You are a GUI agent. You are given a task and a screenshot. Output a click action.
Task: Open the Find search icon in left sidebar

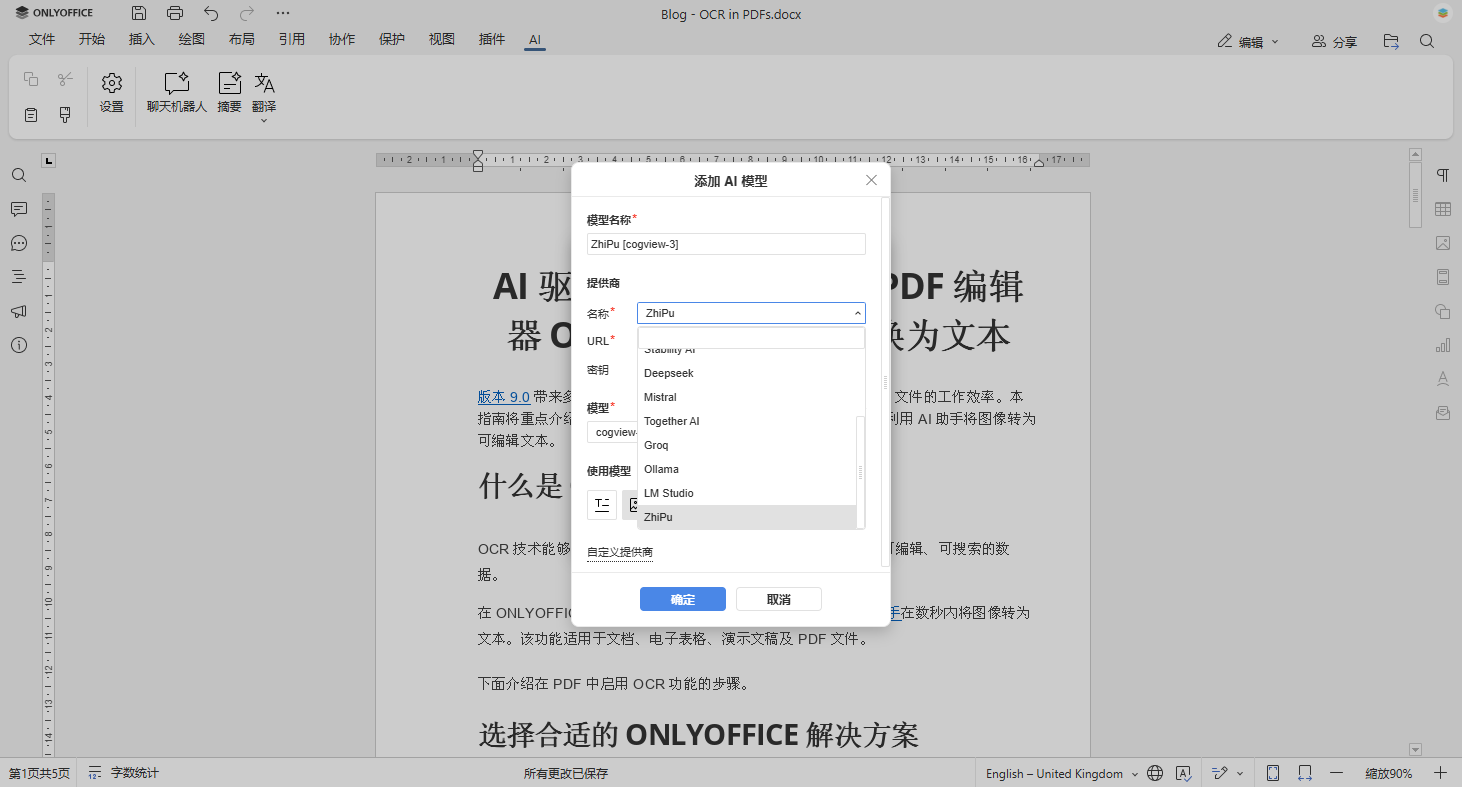pos(18,175)
